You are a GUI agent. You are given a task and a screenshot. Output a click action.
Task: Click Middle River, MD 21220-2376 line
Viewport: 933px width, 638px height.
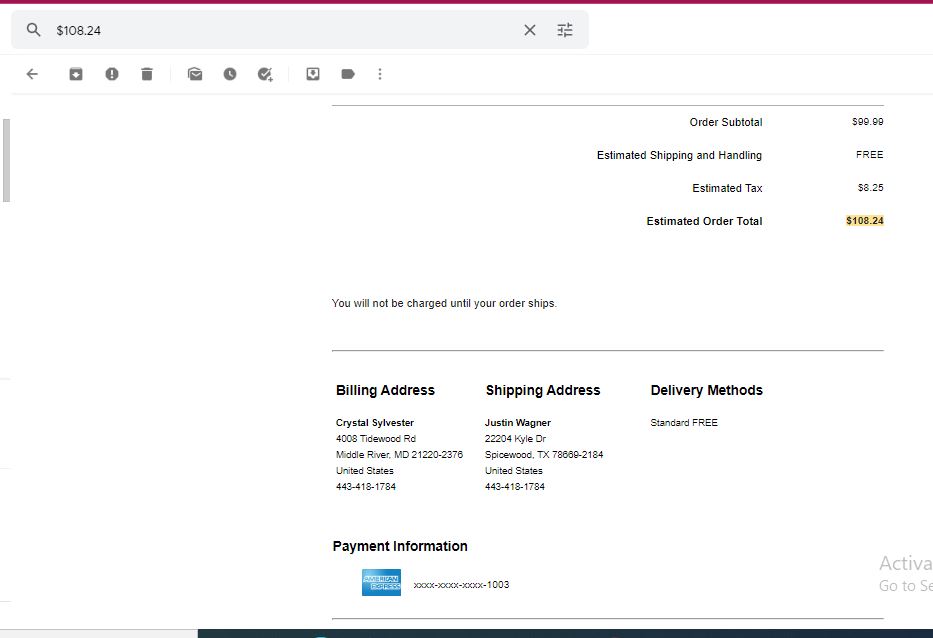(399, 455)
